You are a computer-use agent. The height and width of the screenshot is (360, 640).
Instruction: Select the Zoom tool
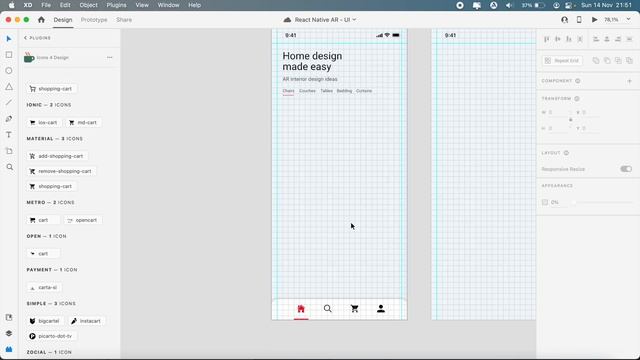[x=9, y=167]
